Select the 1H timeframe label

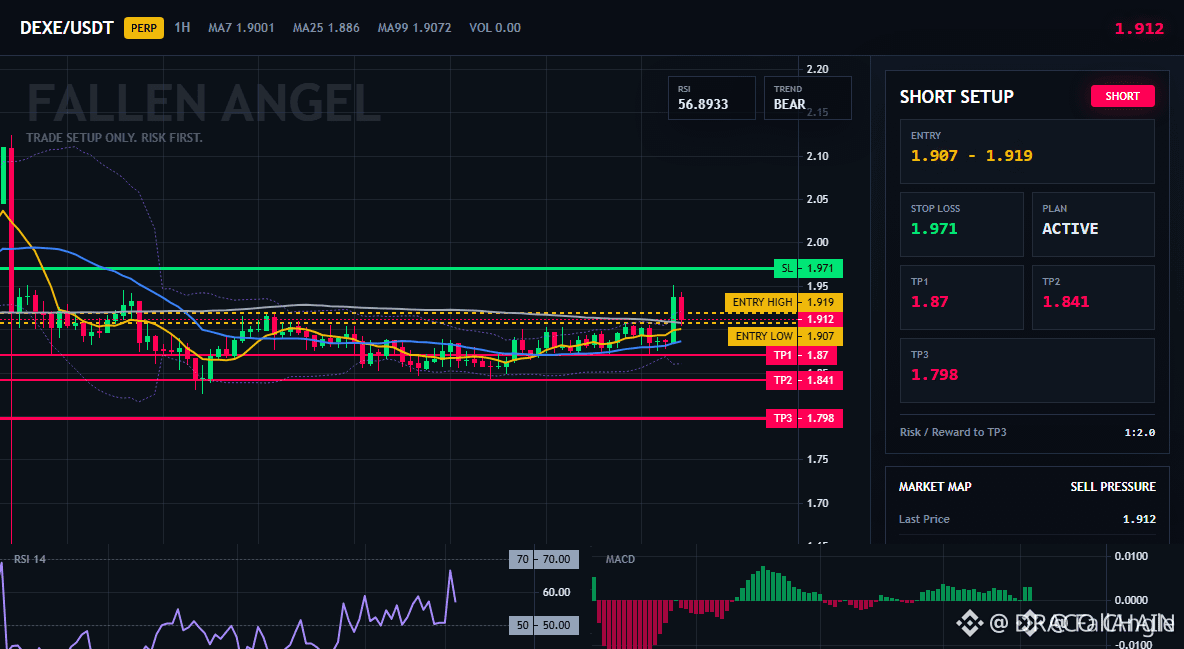click(182, 27)
